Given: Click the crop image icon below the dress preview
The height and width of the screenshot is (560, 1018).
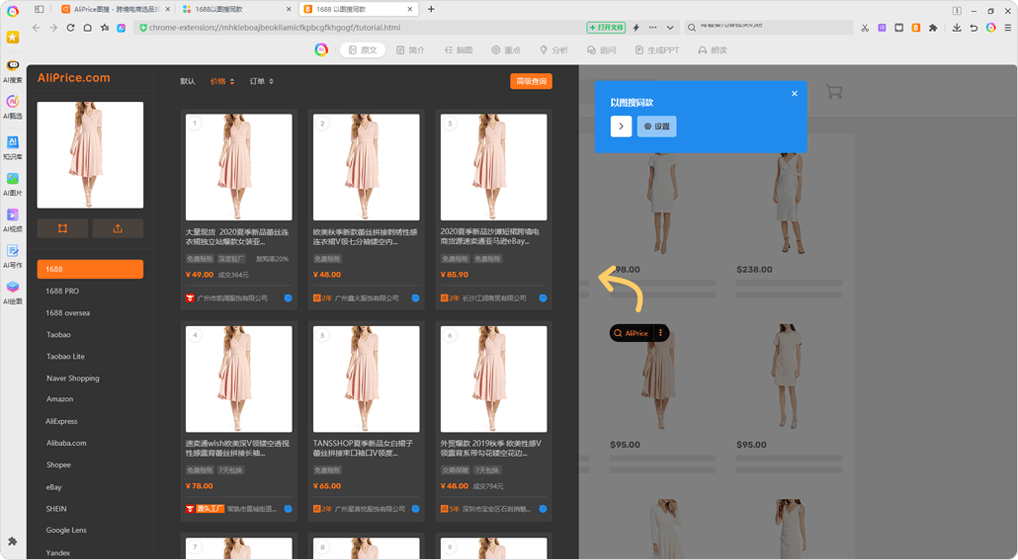Looking at the screenshot, I should (62, 228).
